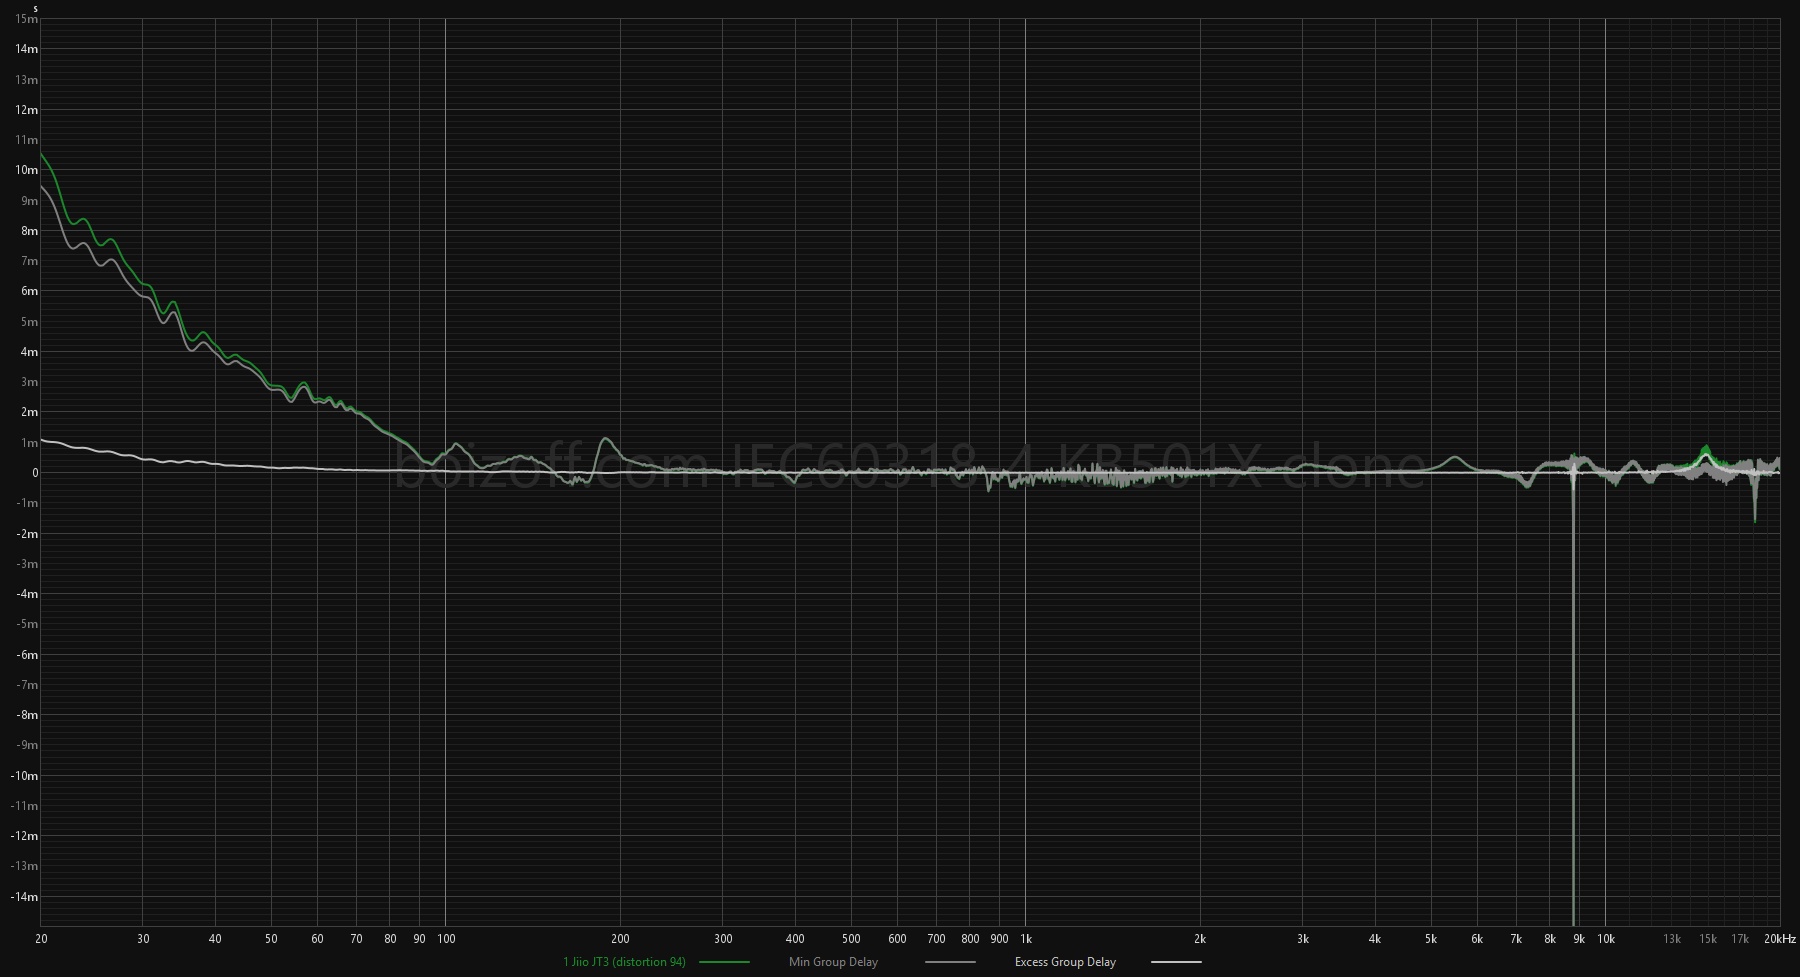
Task: Click the 's' unit label above y-axis
Action: click(35, 8)
